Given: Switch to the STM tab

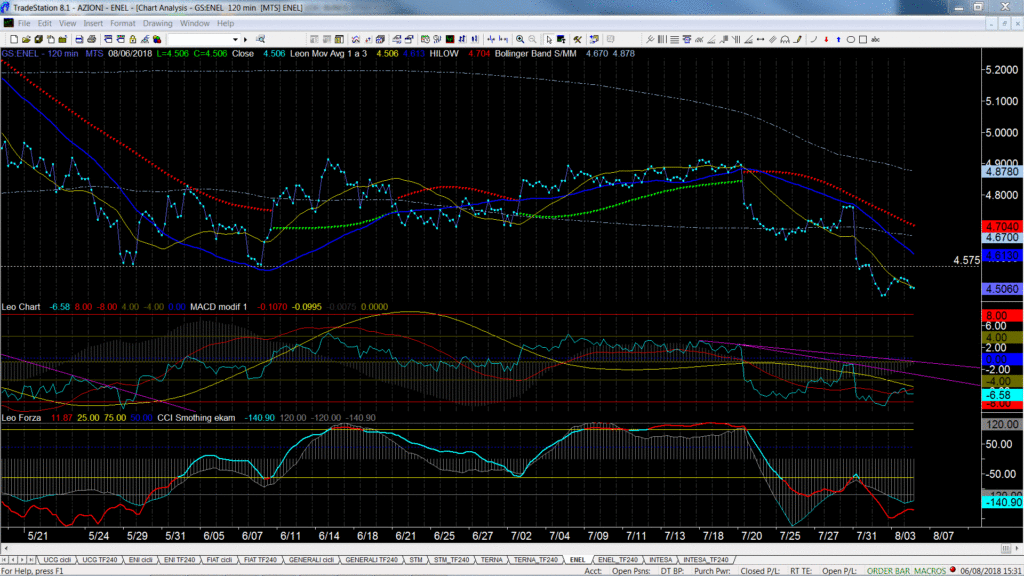Looking at the screenshot, I should pyautogui.click(x=416, y=560).
